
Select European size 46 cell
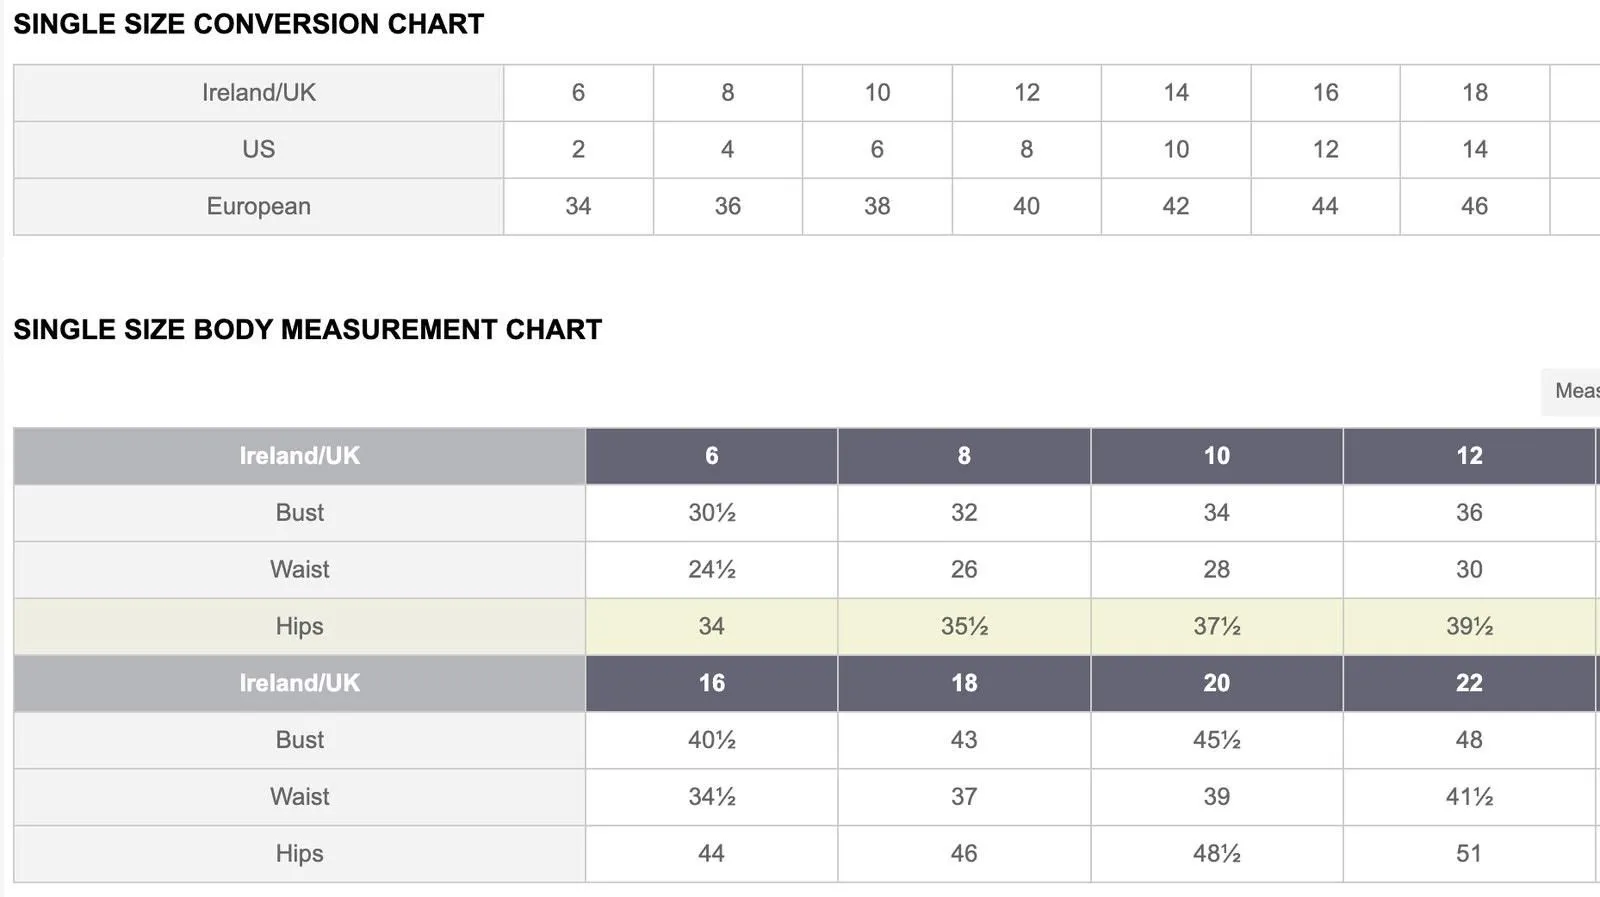coord(1475,207)
